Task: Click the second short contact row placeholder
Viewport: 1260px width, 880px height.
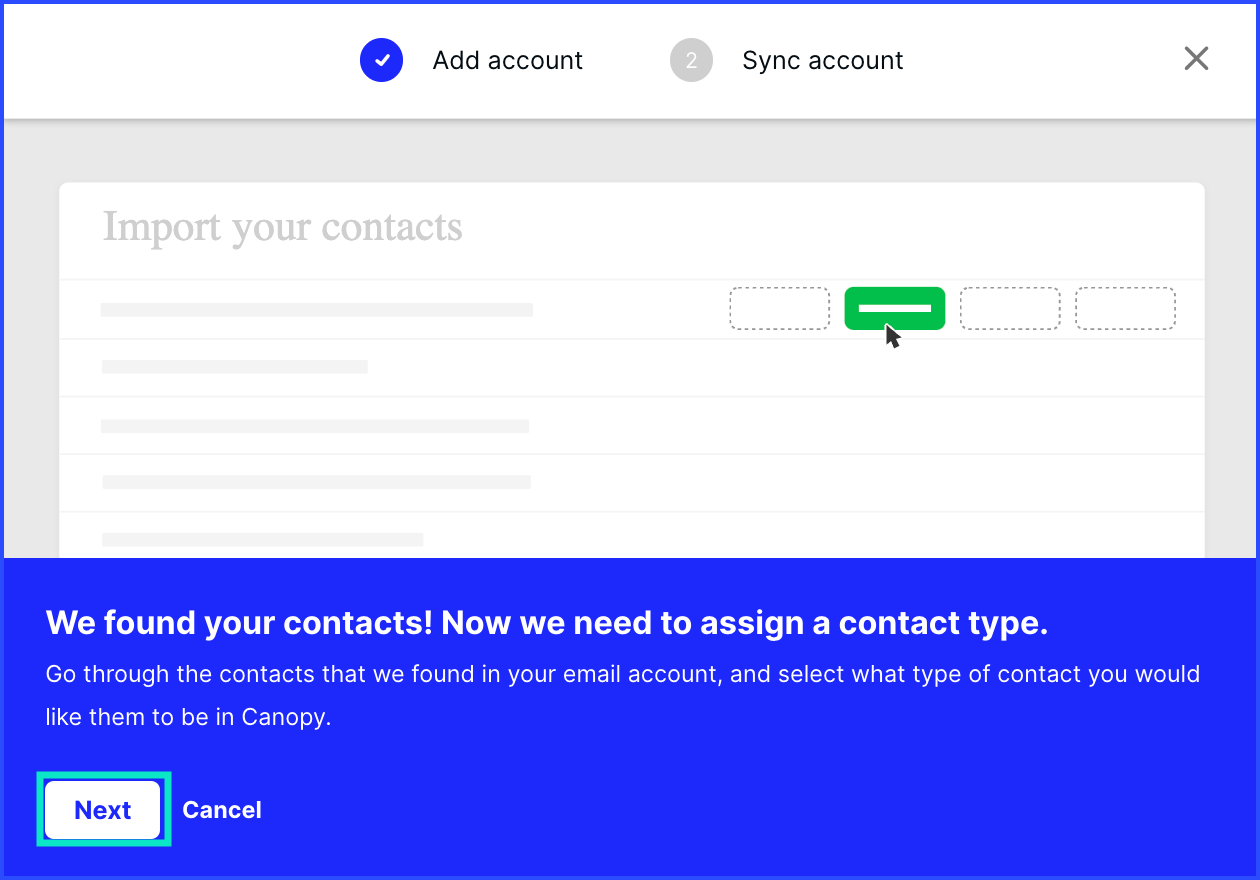Action: click(x=235, y=367)
